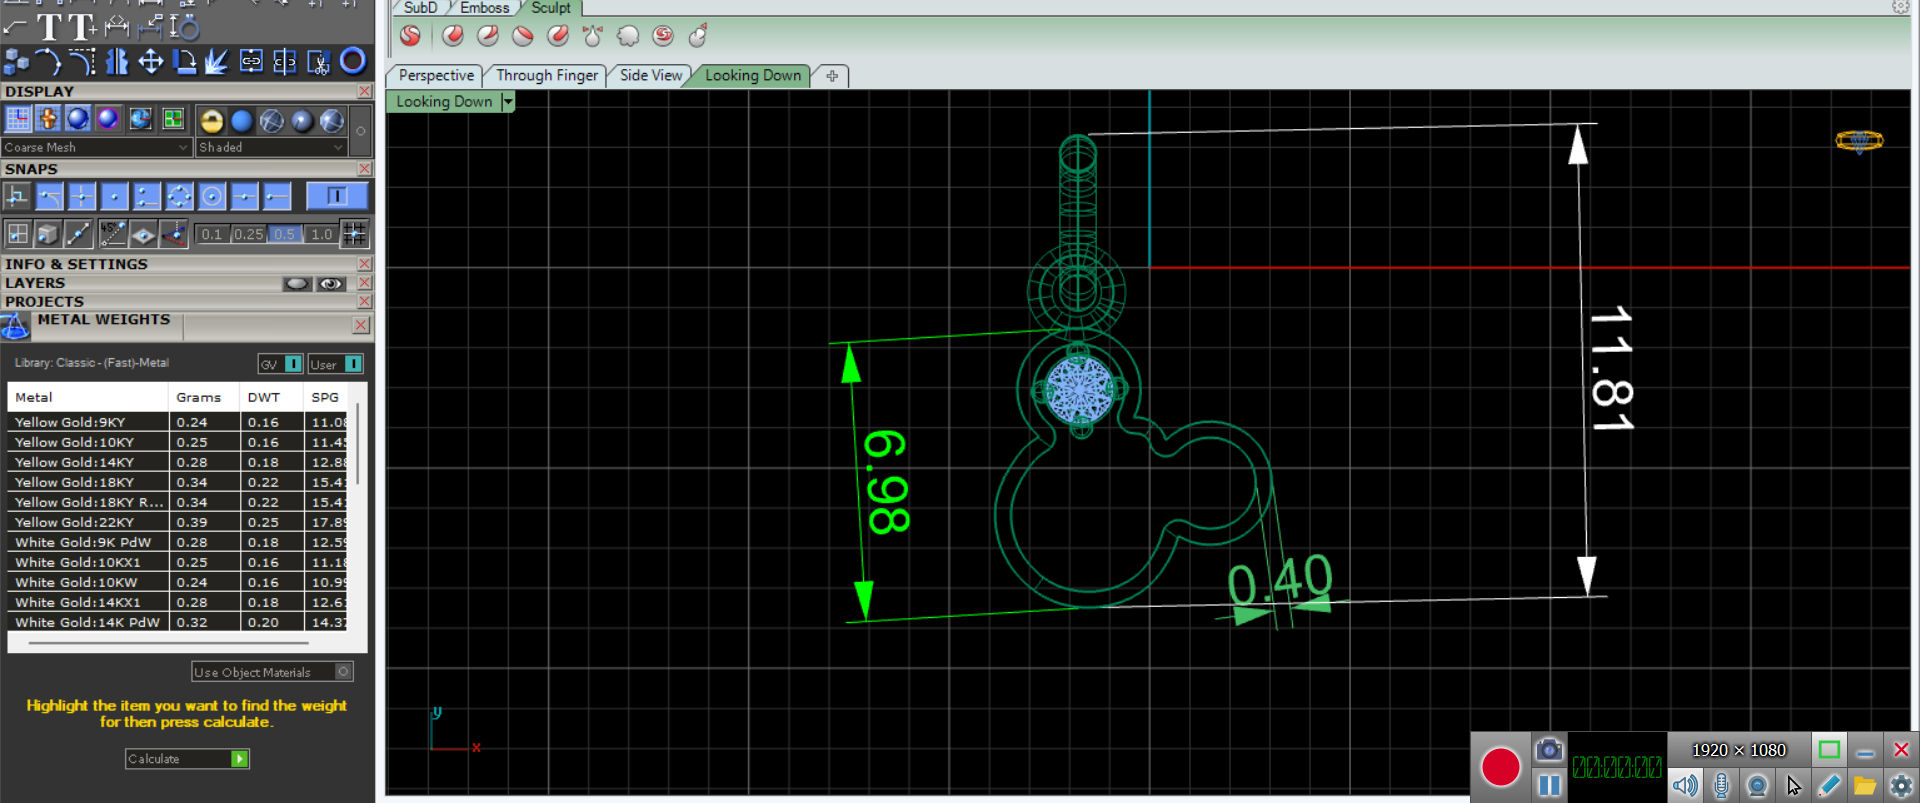Toggle the GV switch in Metal Weights
Image resolution: width=1920 pixels, height=803 pixels.
(x=293, y=364)
